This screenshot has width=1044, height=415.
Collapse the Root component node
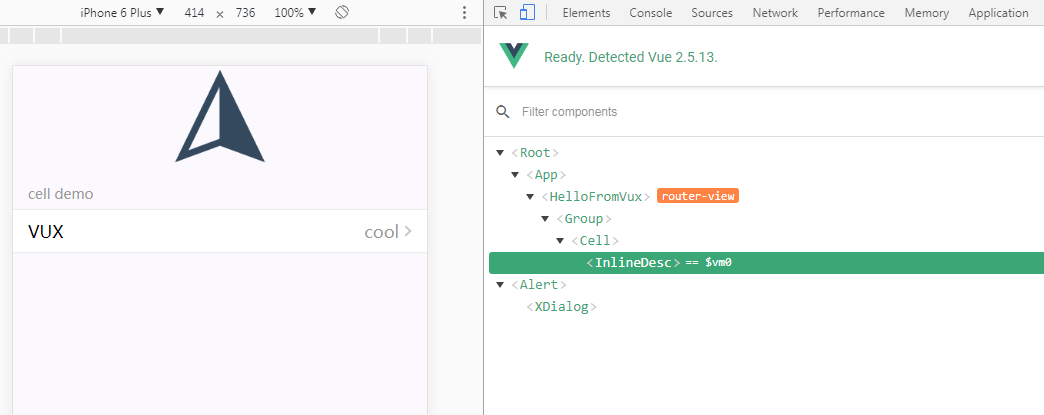500,153
